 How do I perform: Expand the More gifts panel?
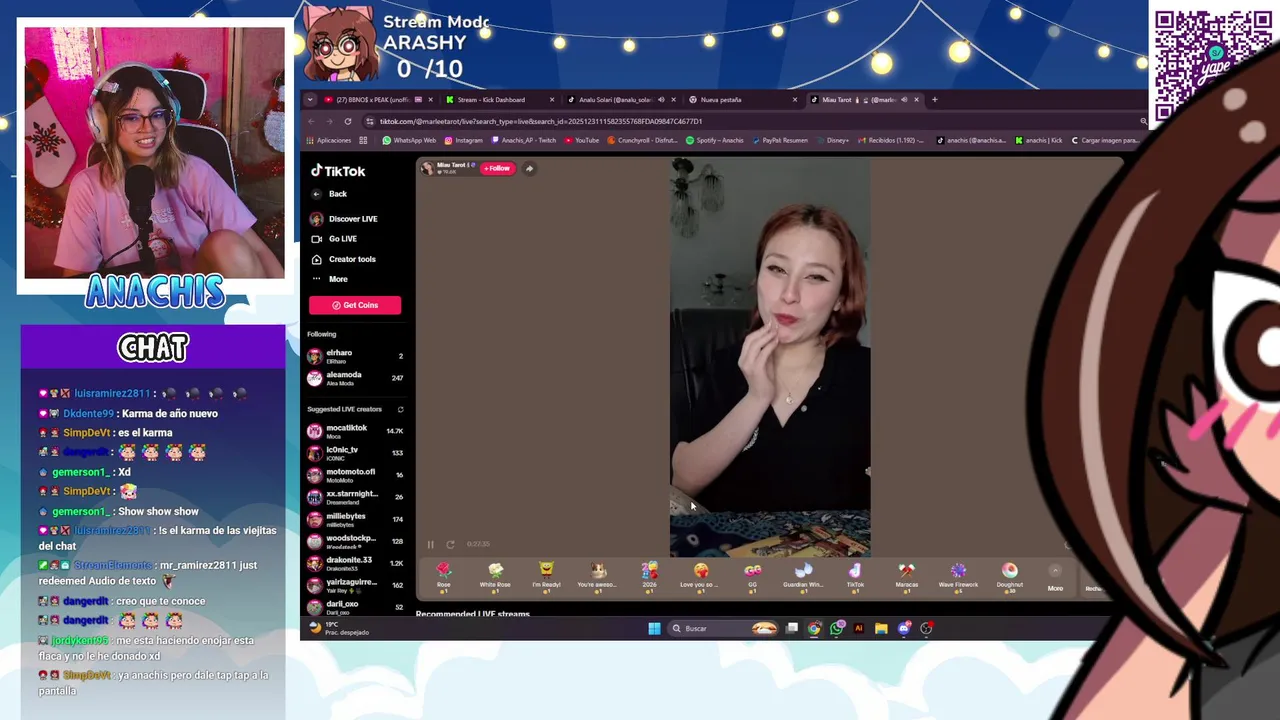[1055, 577]
